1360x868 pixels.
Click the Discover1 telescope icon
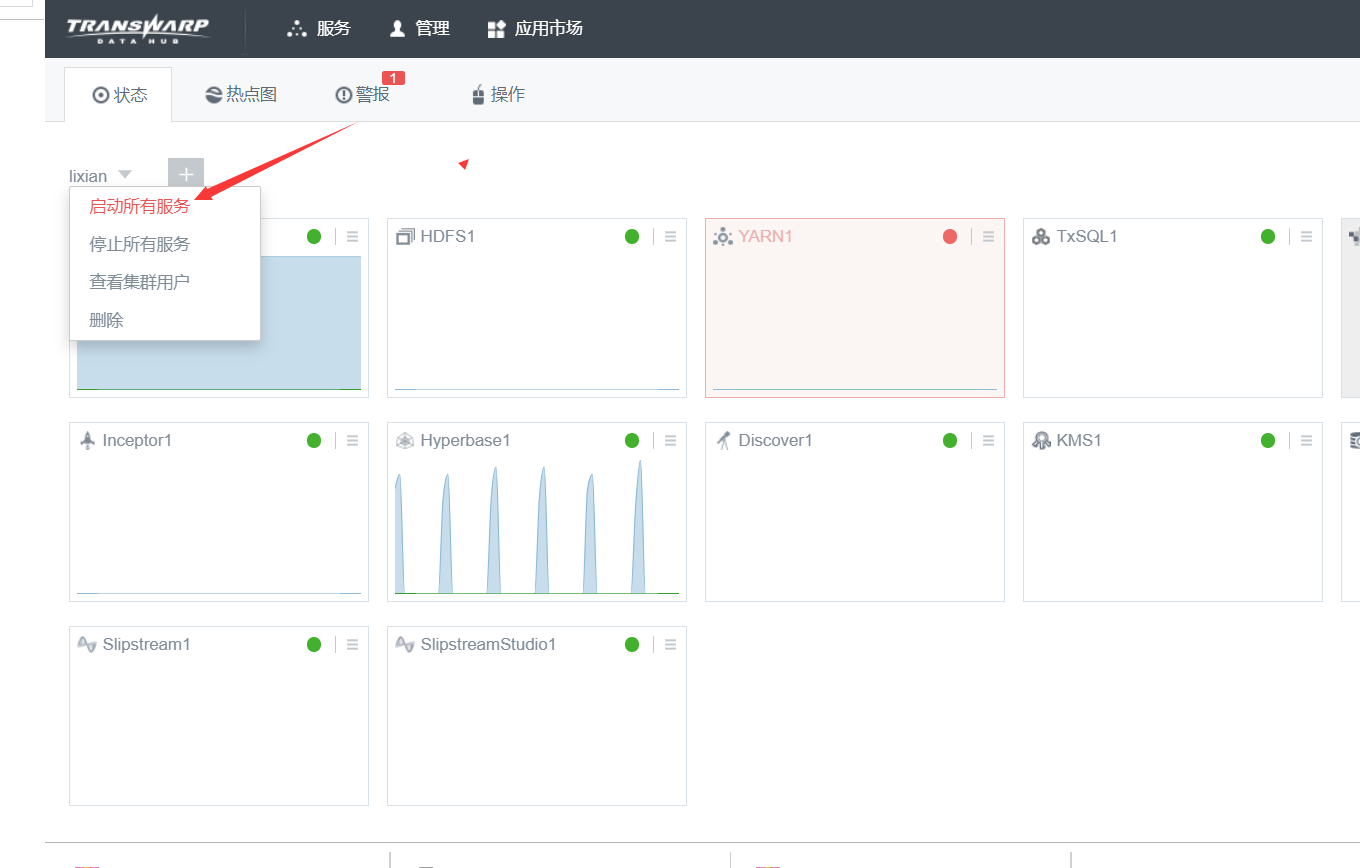pyautogui.click(x=723, y=441)
